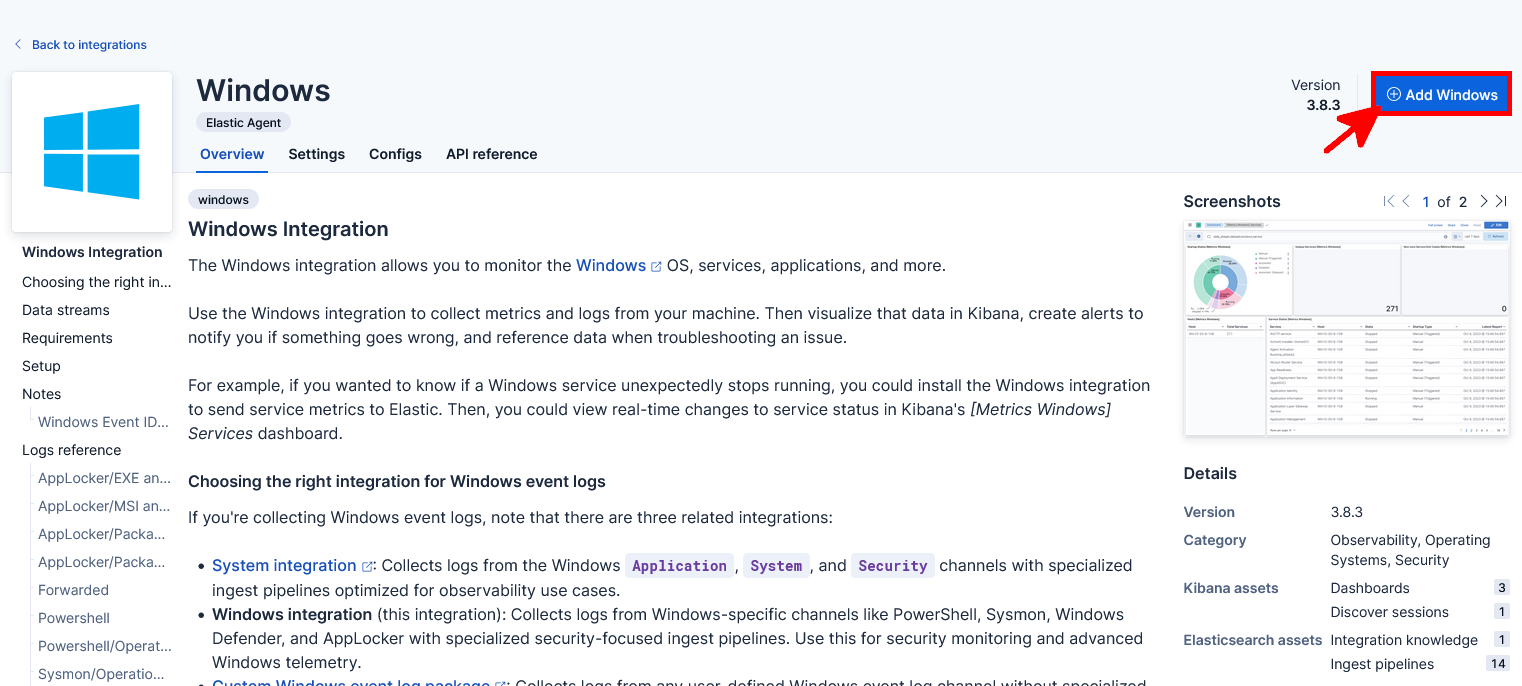The width and height of the screenshot is (1522, 686).
Task: Select Powershell in the sidebar
Action: coord(74,619)
